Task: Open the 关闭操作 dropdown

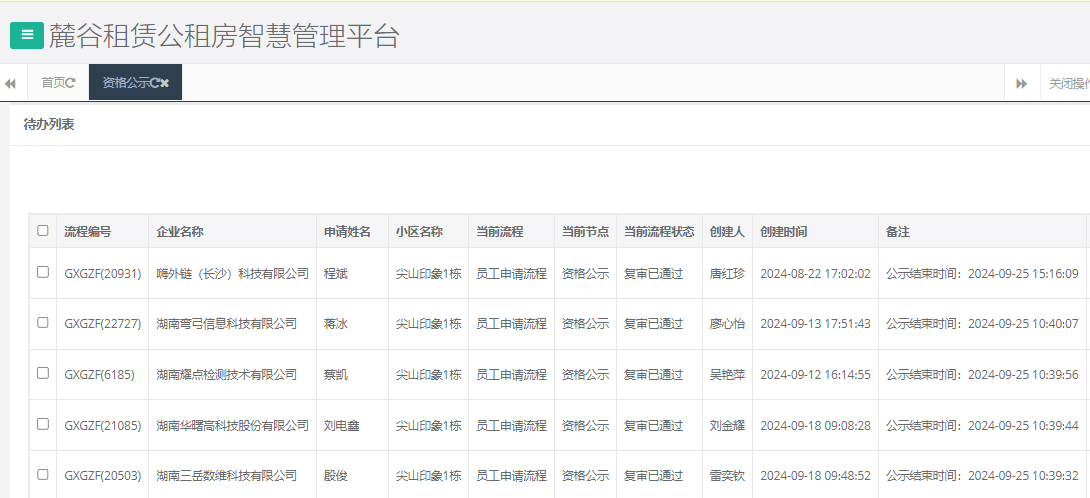Action: pyautogui.click(x=1067, y=83)
